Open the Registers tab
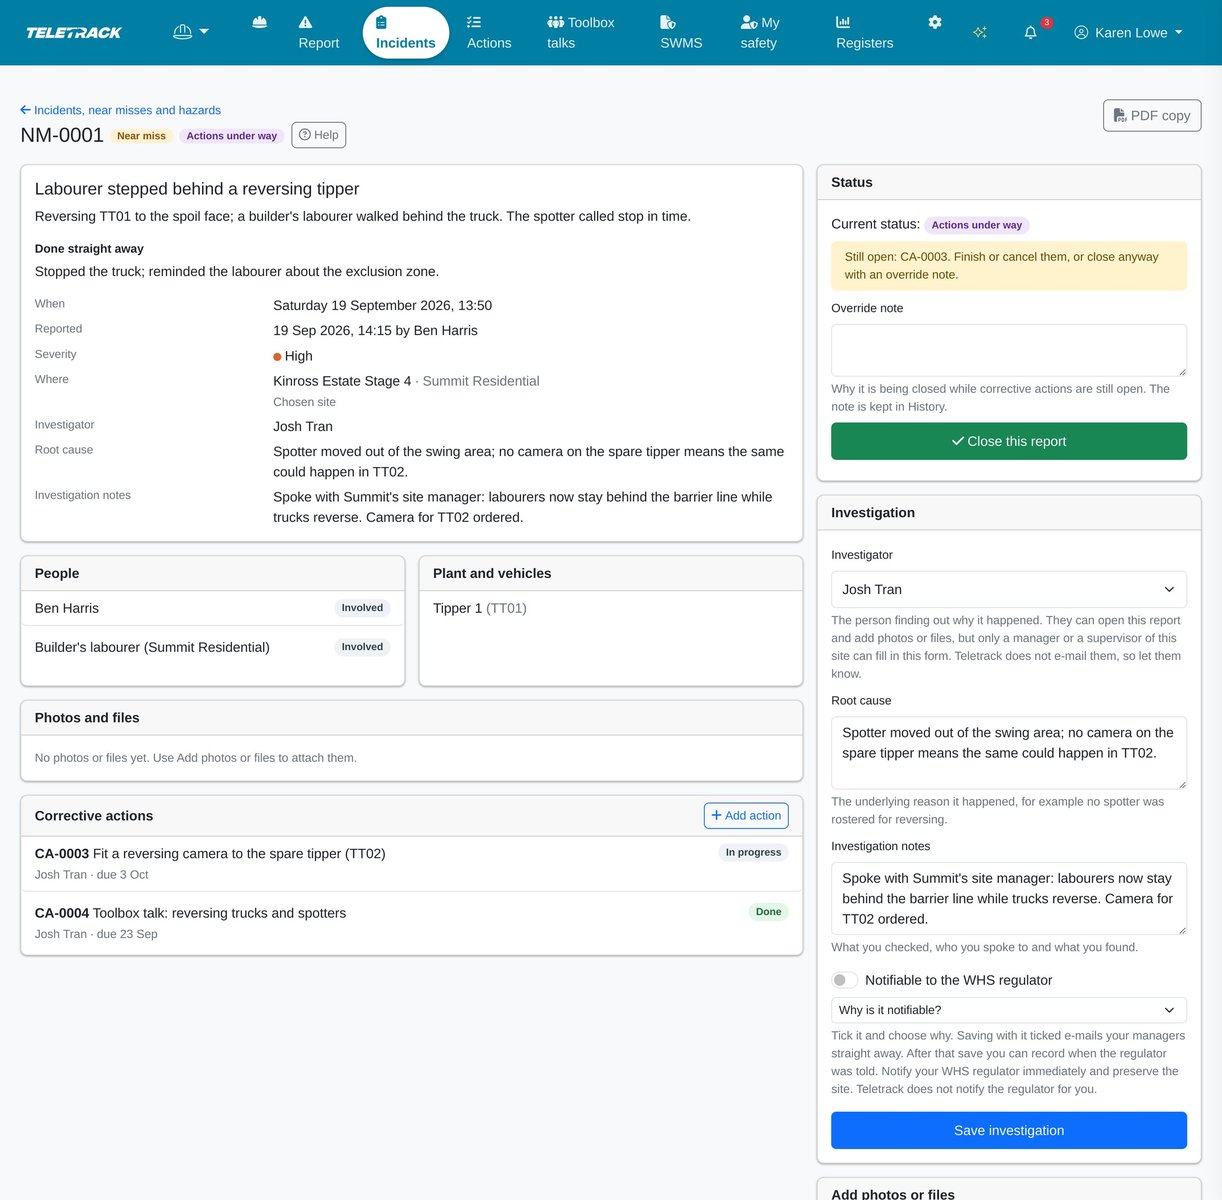Image resolution: width=1222 pixels, height=1200 pixels. coord(864,33)
